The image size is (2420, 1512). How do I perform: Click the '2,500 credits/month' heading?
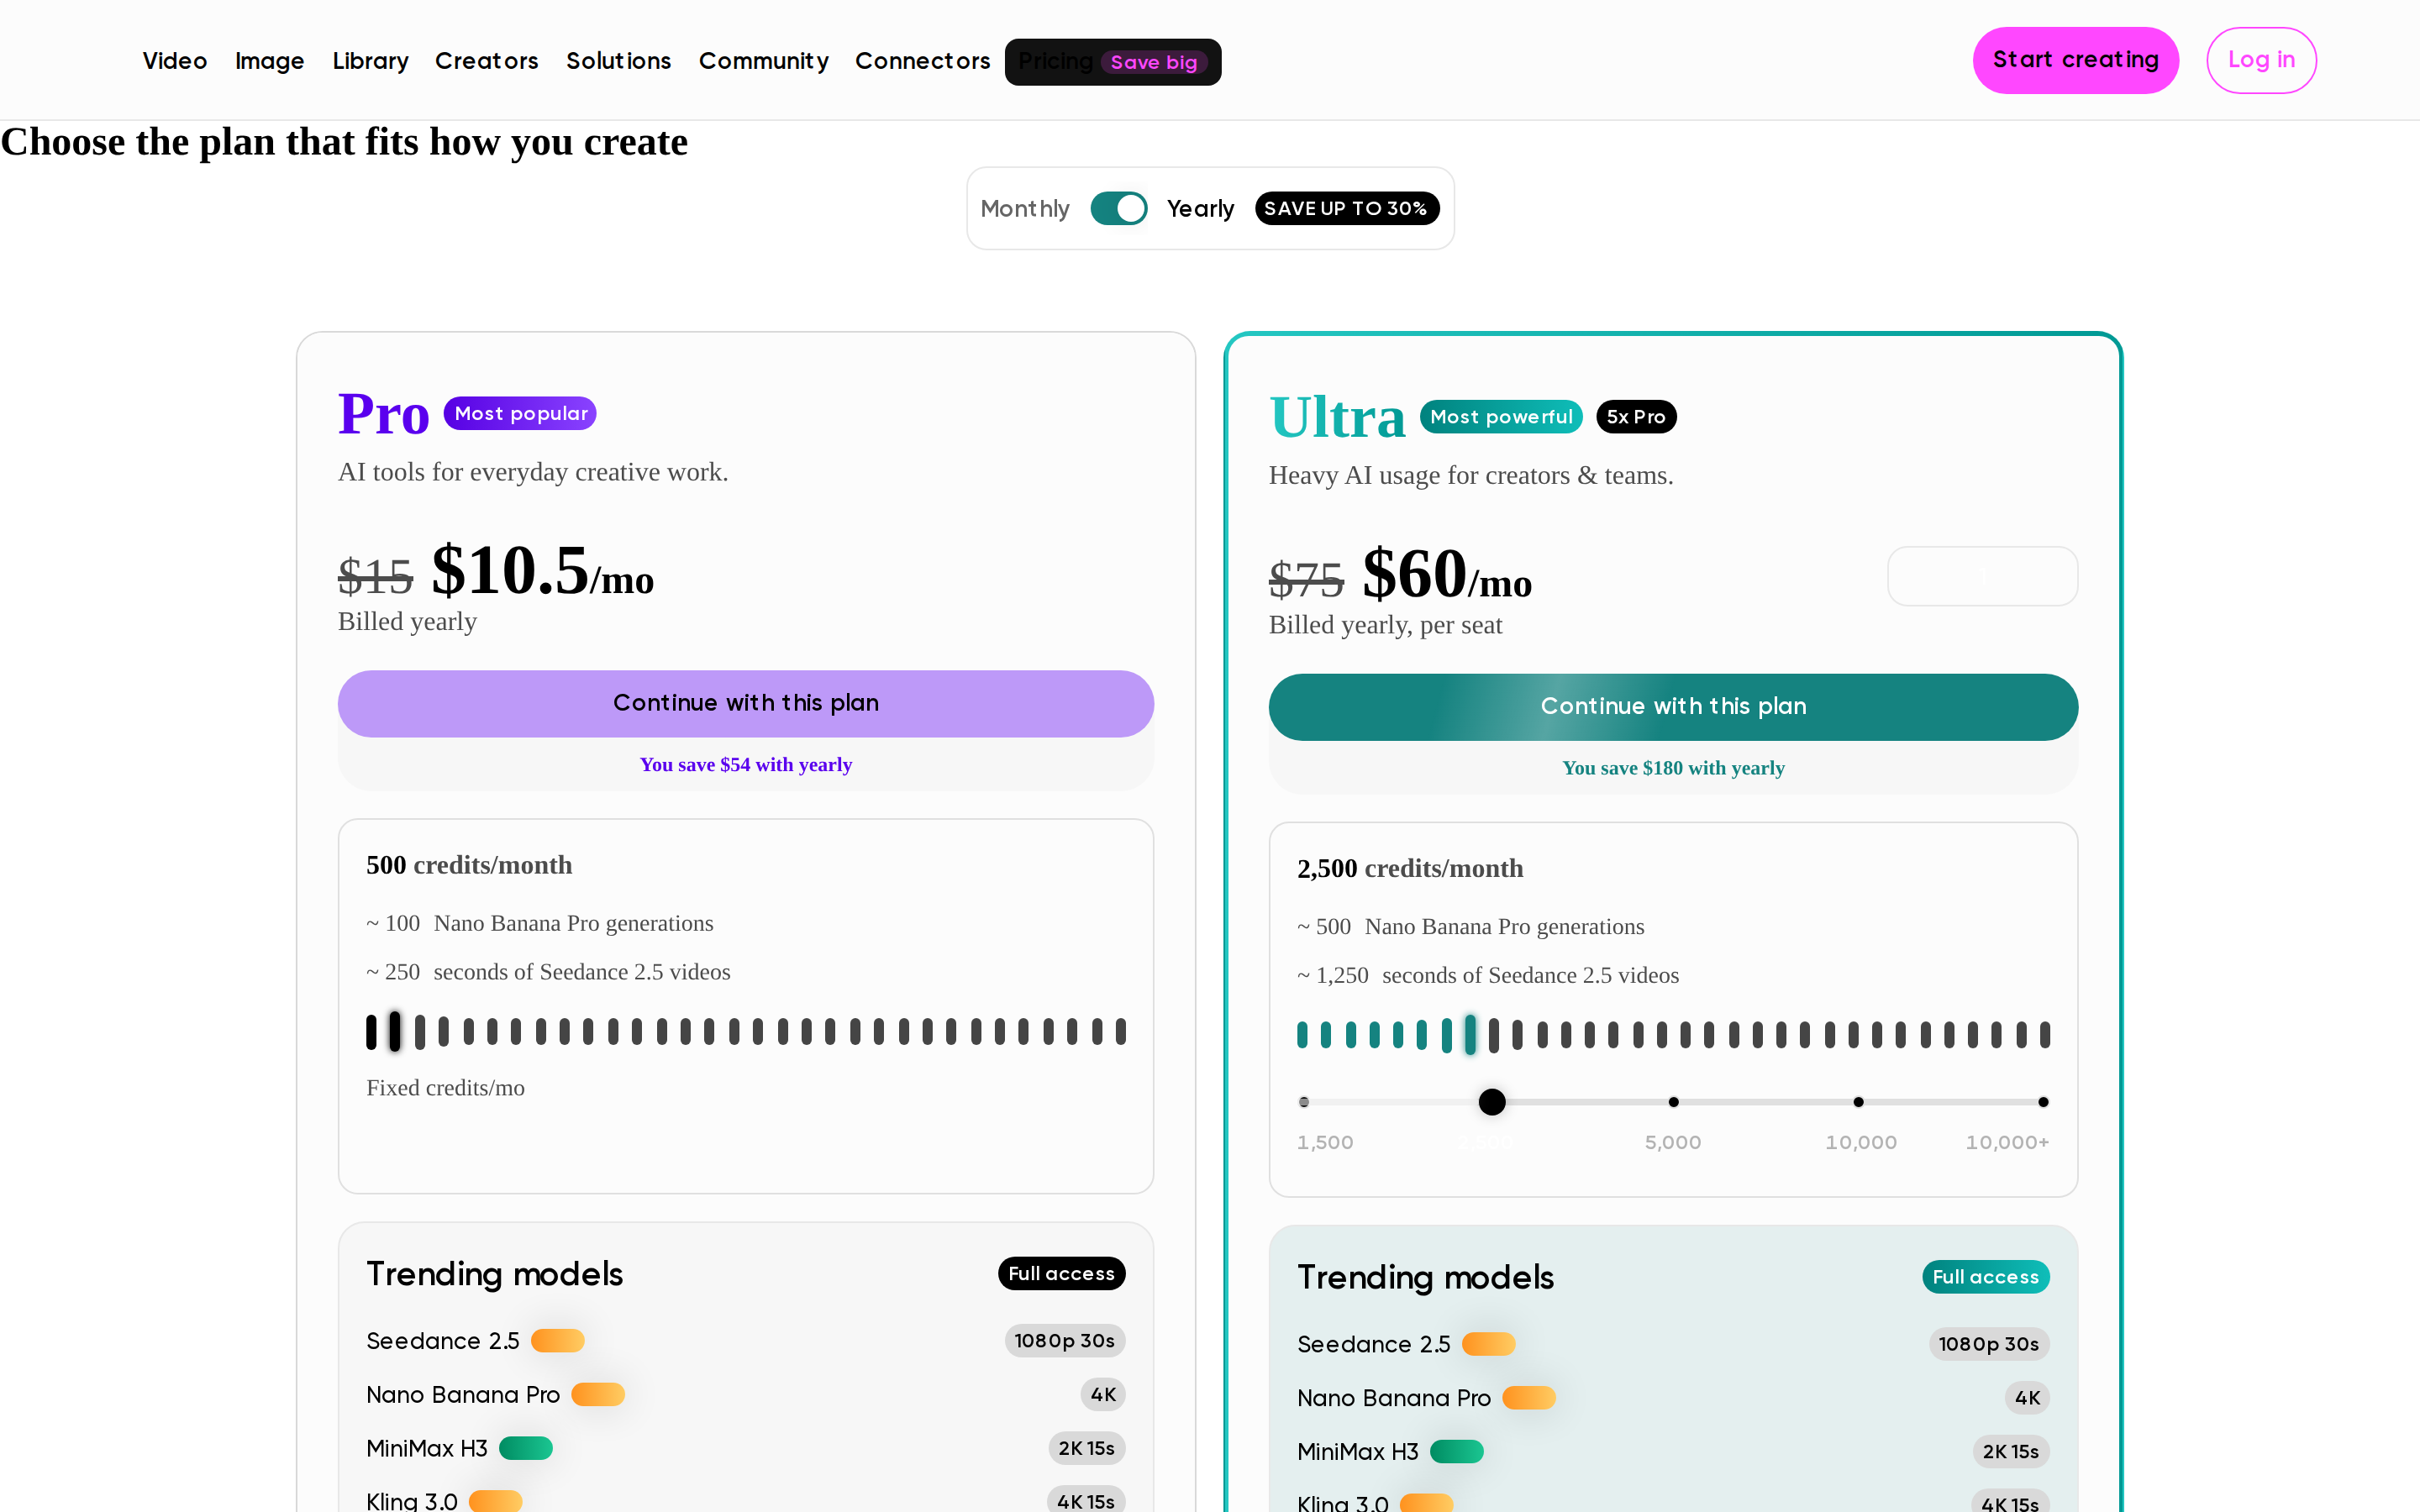[1410, 868]
